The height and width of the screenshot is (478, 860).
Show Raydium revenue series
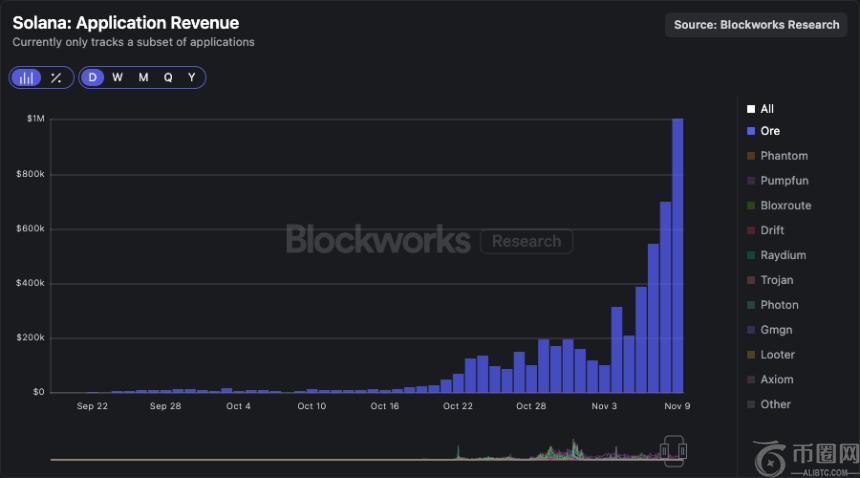point(782,255)
